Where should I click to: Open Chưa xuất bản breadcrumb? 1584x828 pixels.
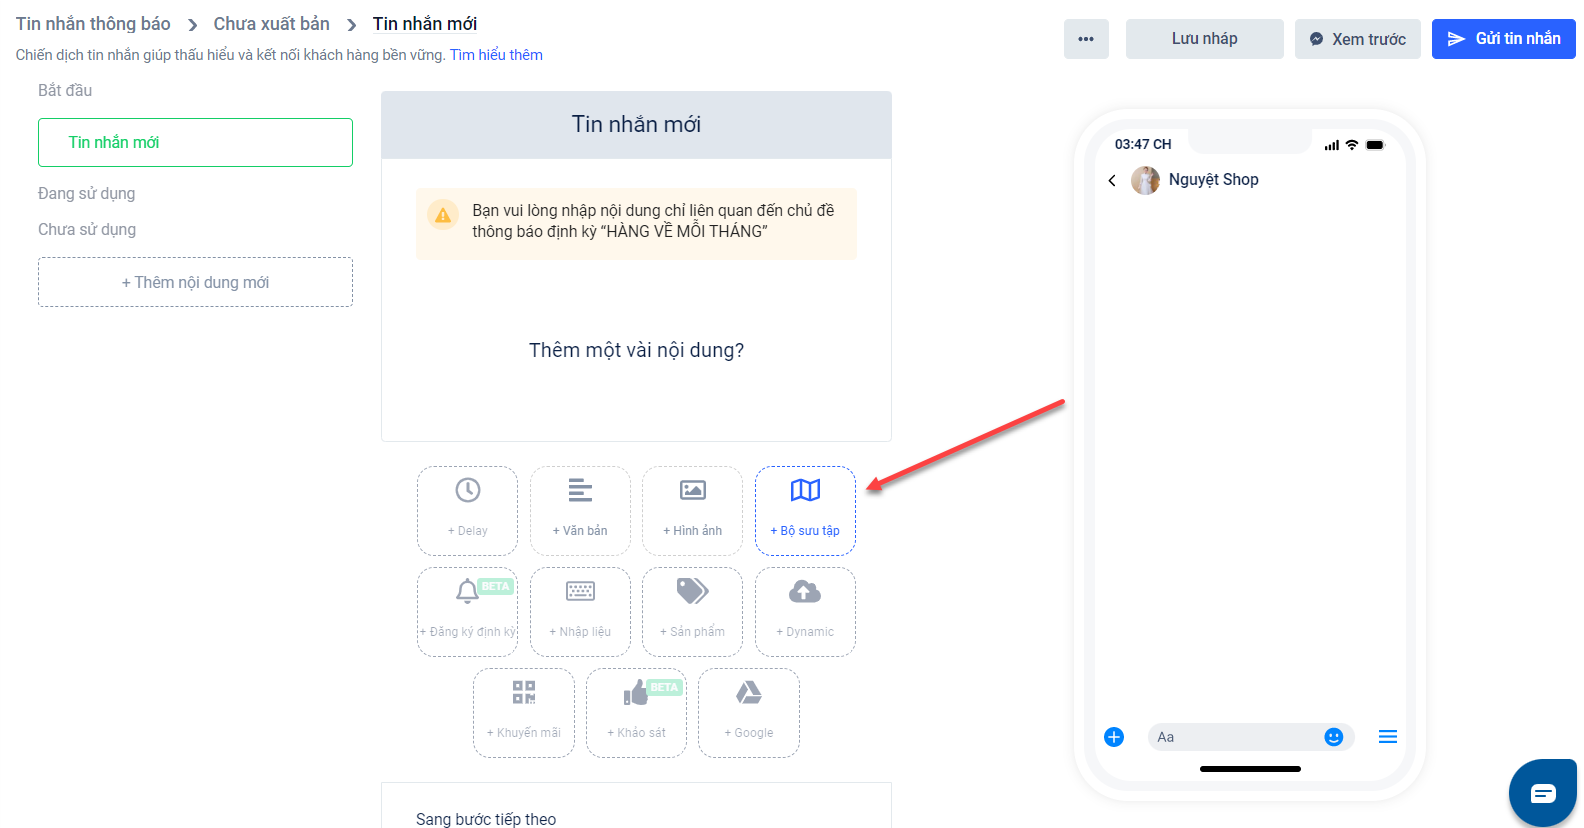pyautogui.click(x=271, y=24)
